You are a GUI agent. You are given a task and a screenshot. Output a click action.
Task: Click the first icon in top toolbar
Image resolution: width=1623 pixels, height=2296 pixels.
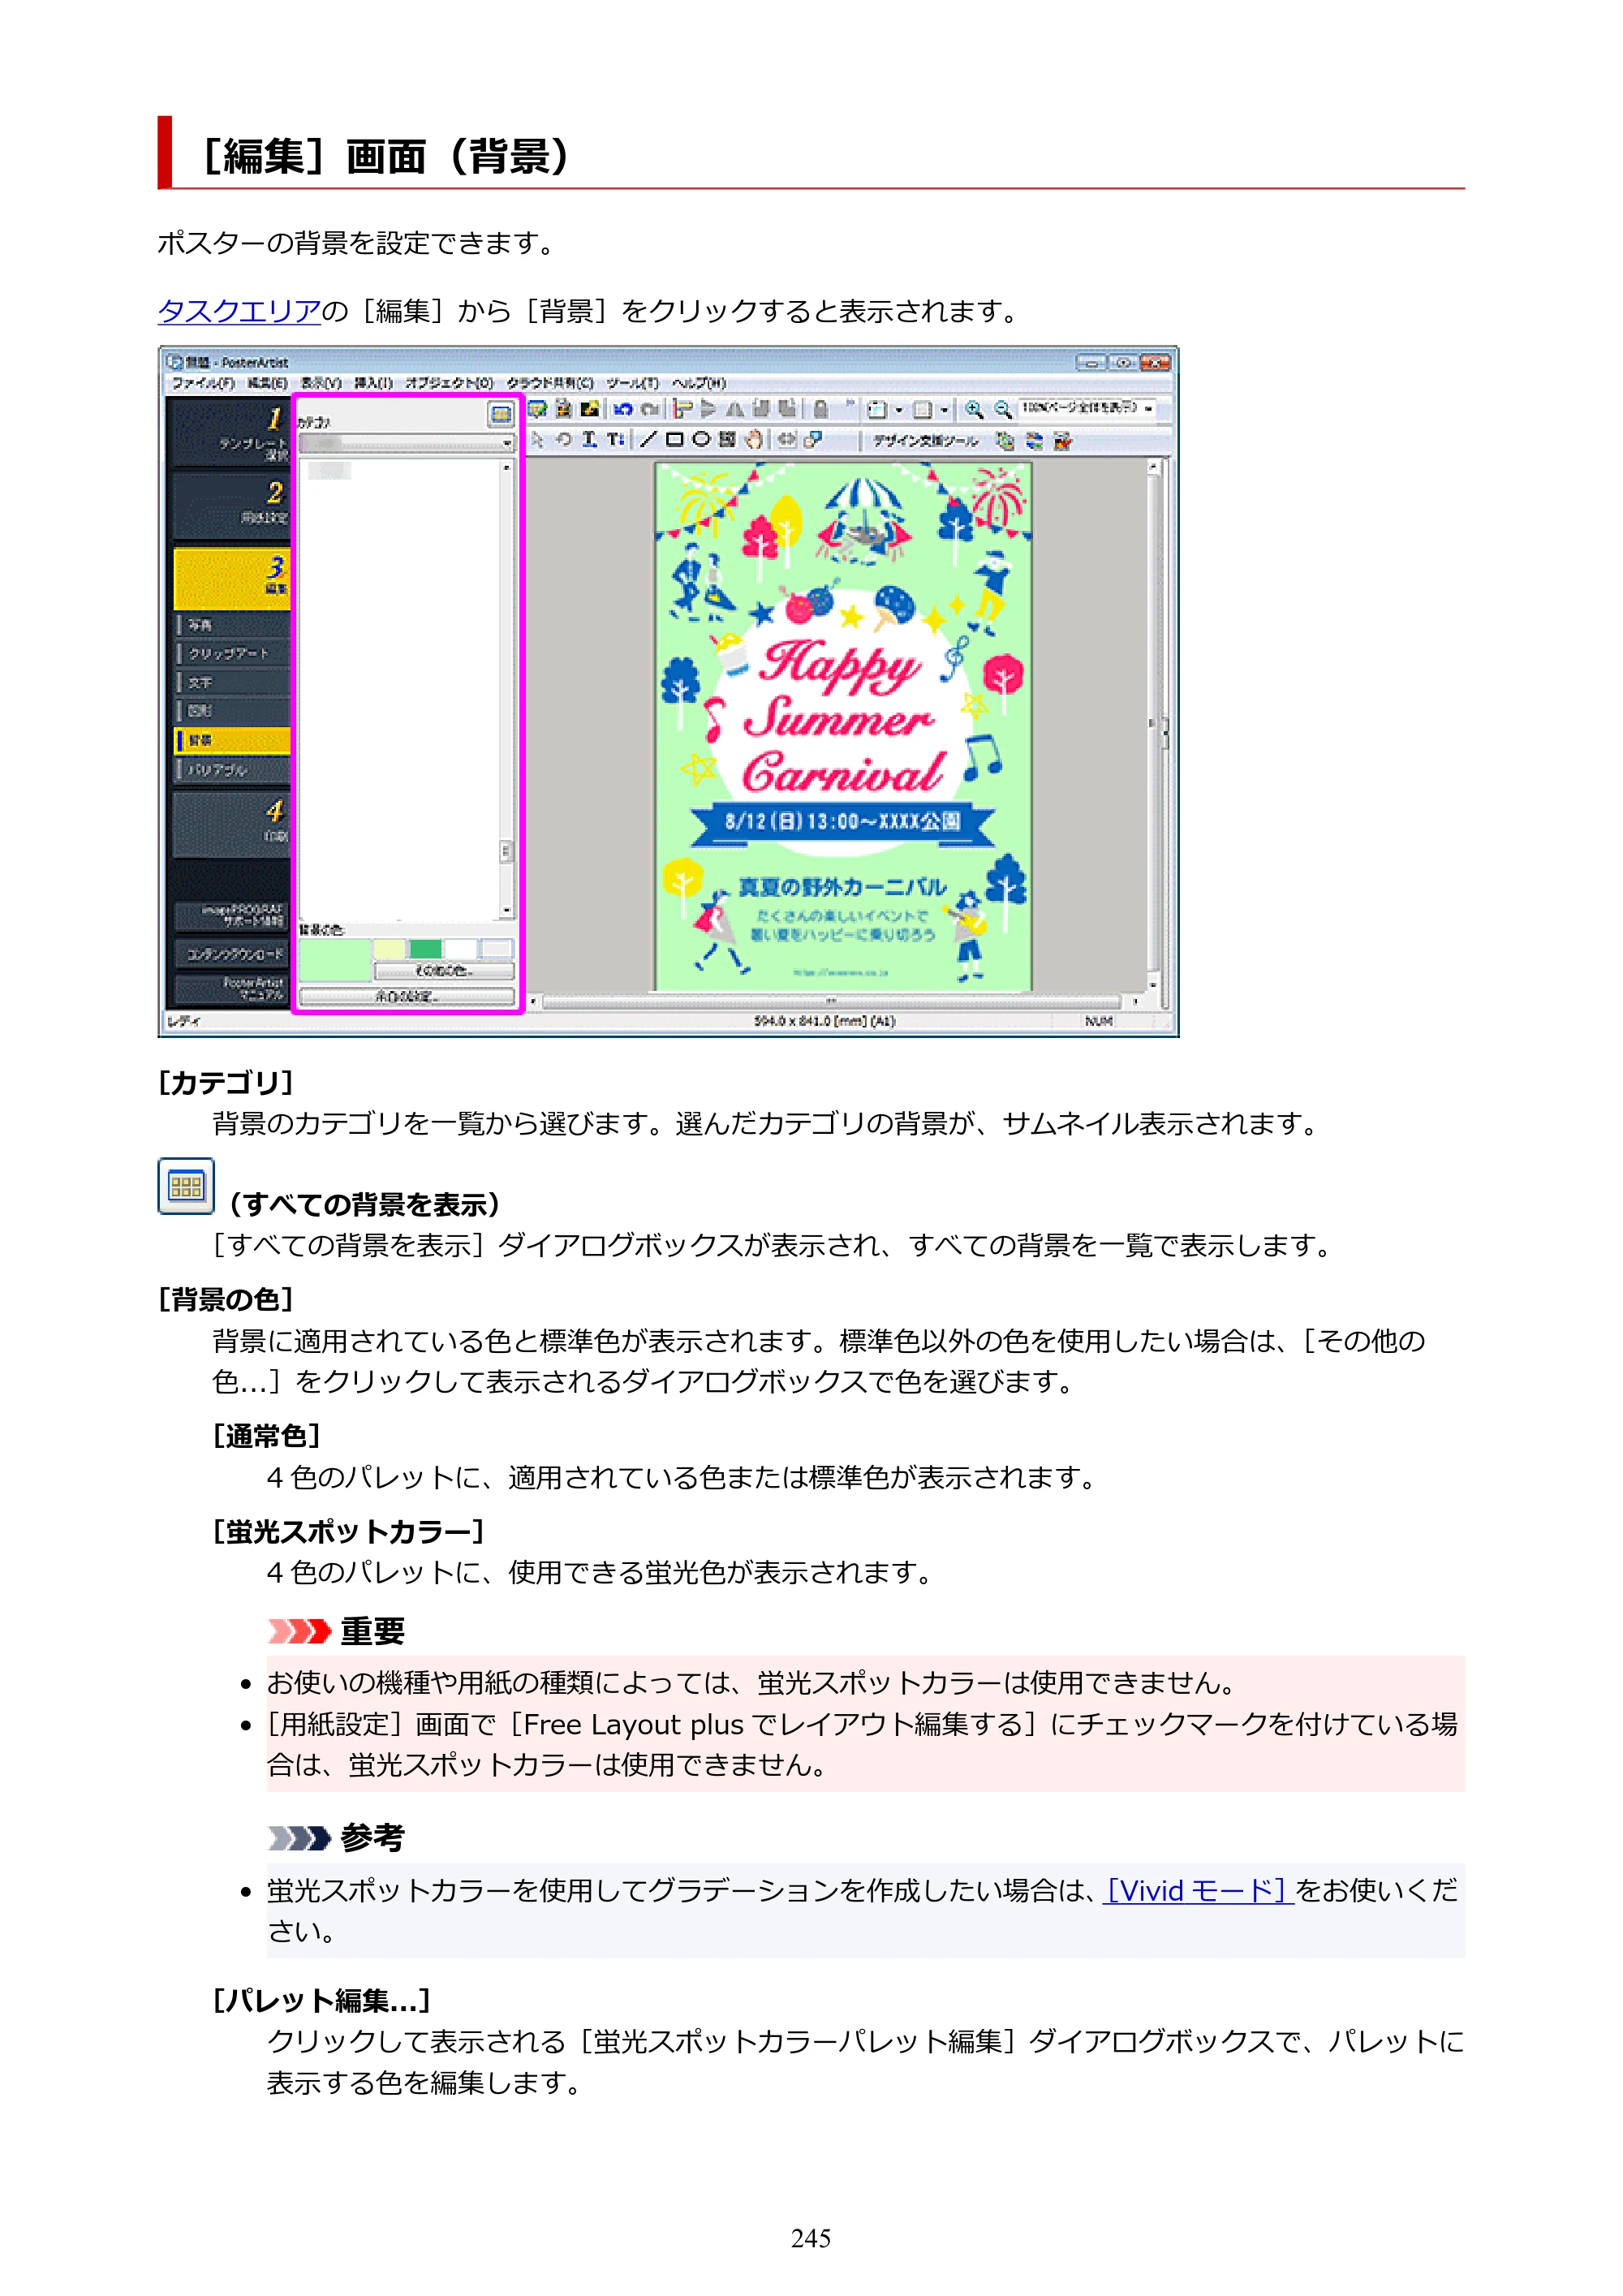click(x=537, y=409)
